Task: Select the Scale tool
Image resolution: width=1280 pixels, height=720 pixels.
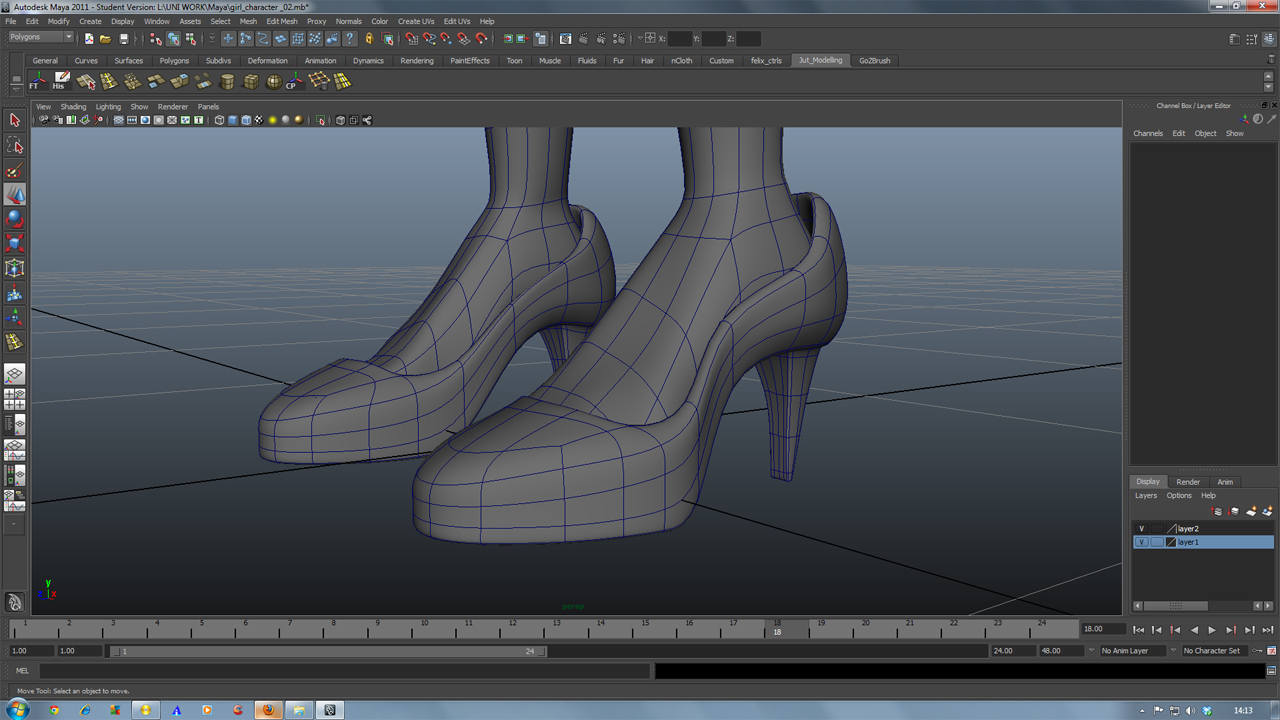Action: (x=15, y=243)
